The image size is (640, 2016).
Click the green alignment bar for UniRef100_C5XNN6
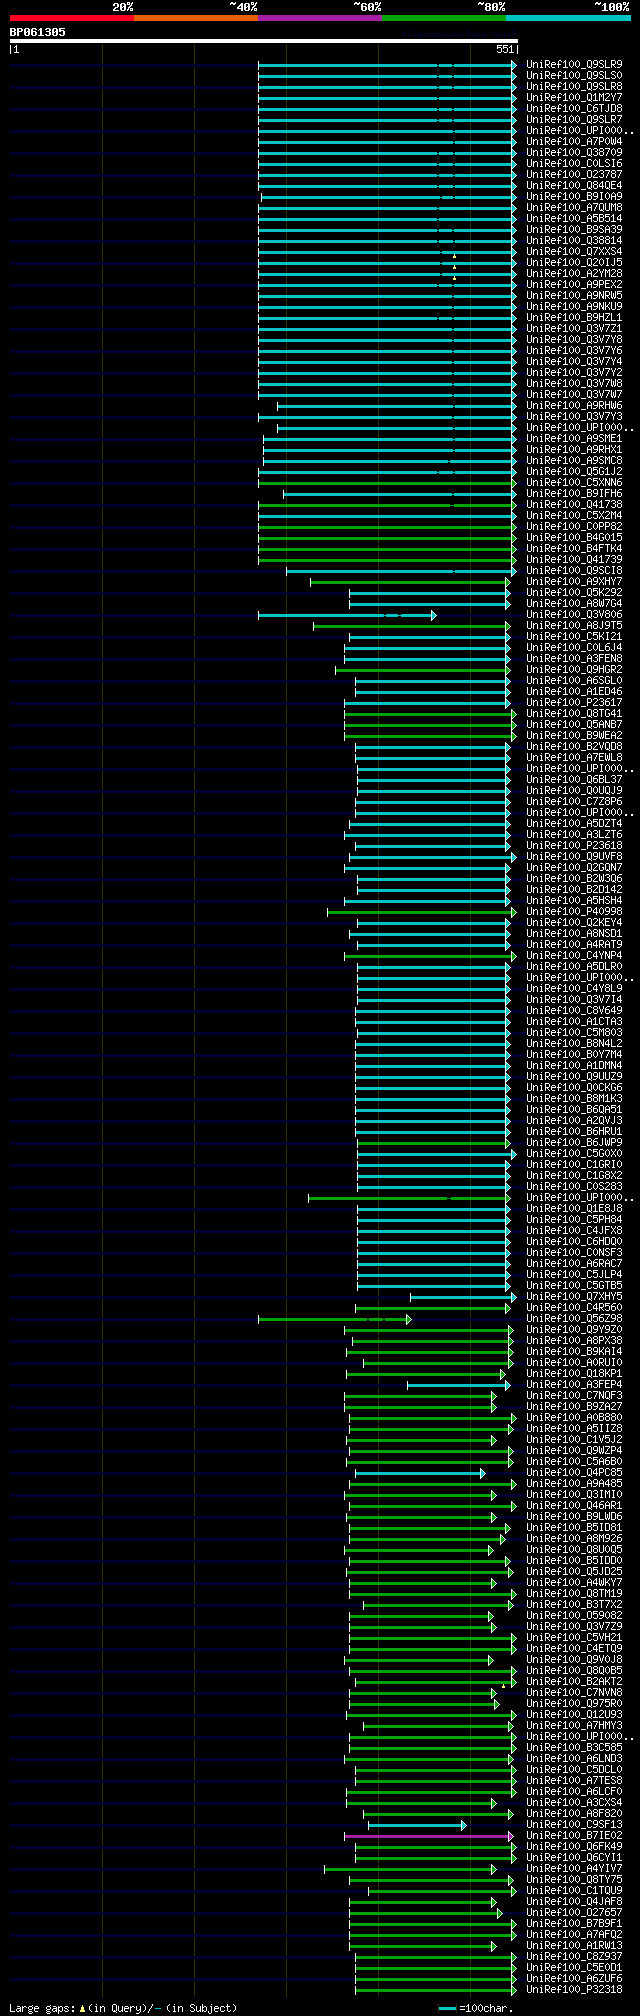[387, 483]
